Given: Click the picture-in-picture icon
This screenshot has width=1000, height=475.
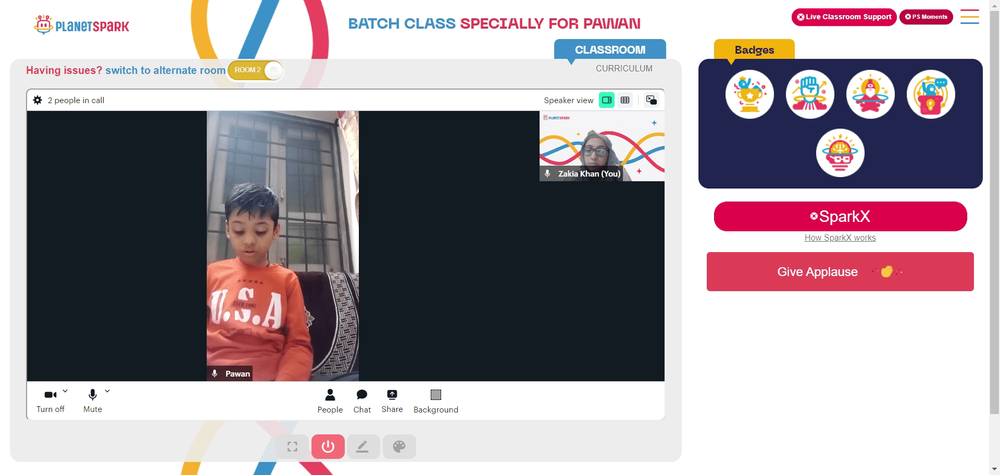Looking at the screenshot, I should click(651, 100).
